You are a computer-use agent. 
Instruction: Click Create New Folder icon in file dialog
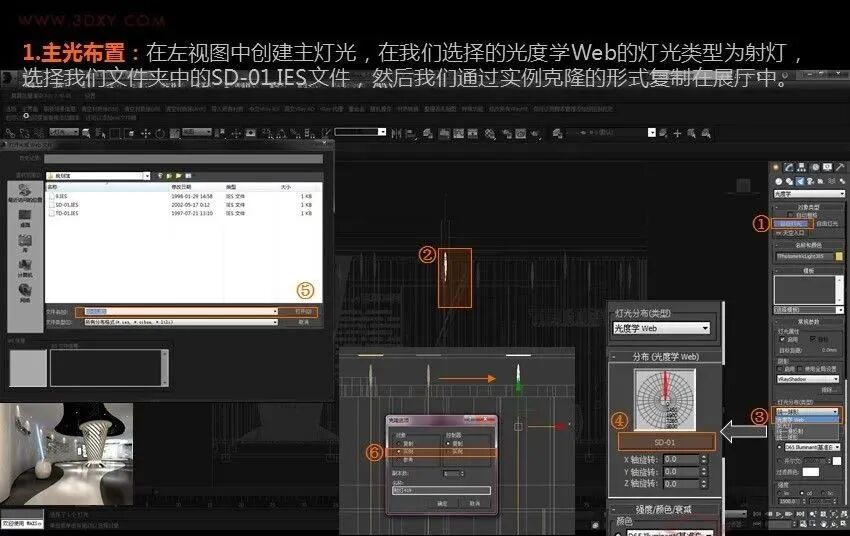178,176
